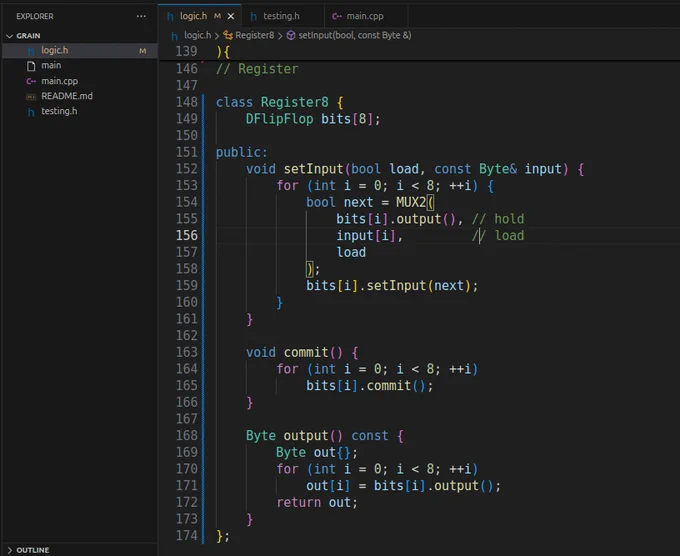
Task: Open the Explorer more actions ellipsis
Action: coord(141,16)
